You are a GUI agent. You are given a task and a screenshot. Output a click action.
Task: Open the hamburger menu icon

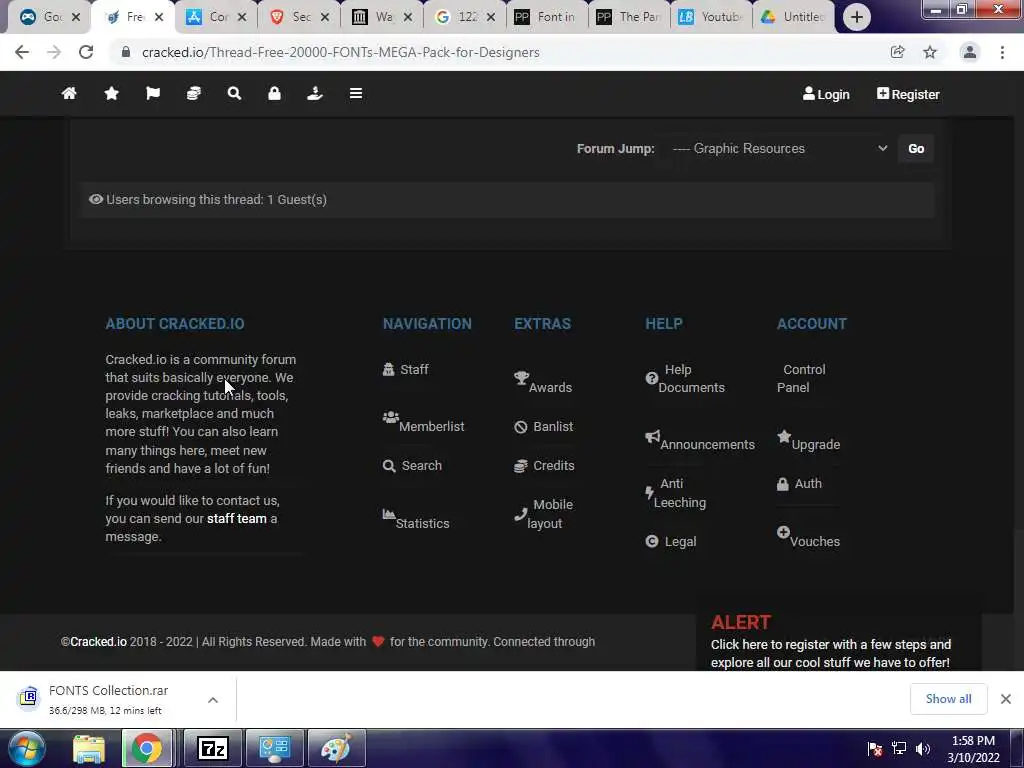(356, 93)
